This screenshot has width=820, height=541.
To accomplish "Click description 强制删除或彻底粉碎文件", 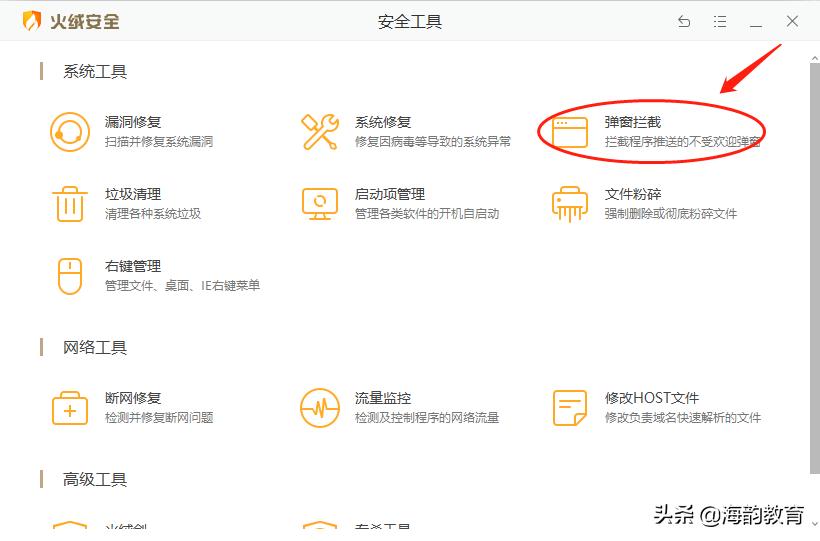I will click(671, 213).
